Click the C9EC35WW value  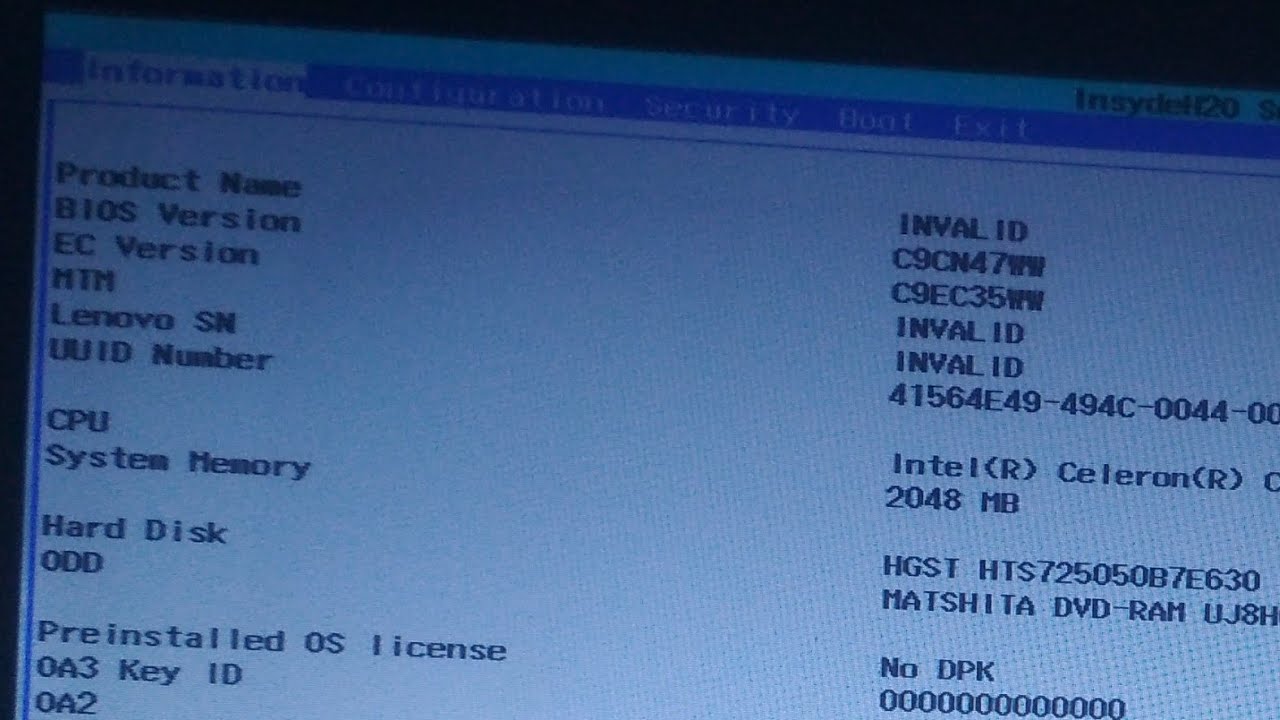[968, 297]
